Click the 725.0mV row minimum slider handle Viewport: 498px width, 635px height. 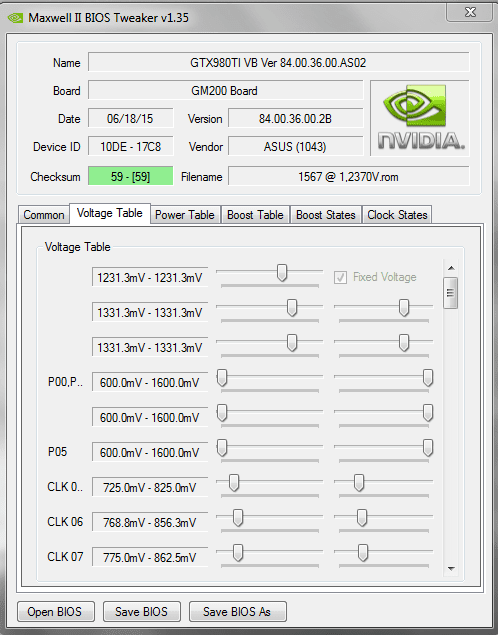pyautogui.click(x=234, y=483)
